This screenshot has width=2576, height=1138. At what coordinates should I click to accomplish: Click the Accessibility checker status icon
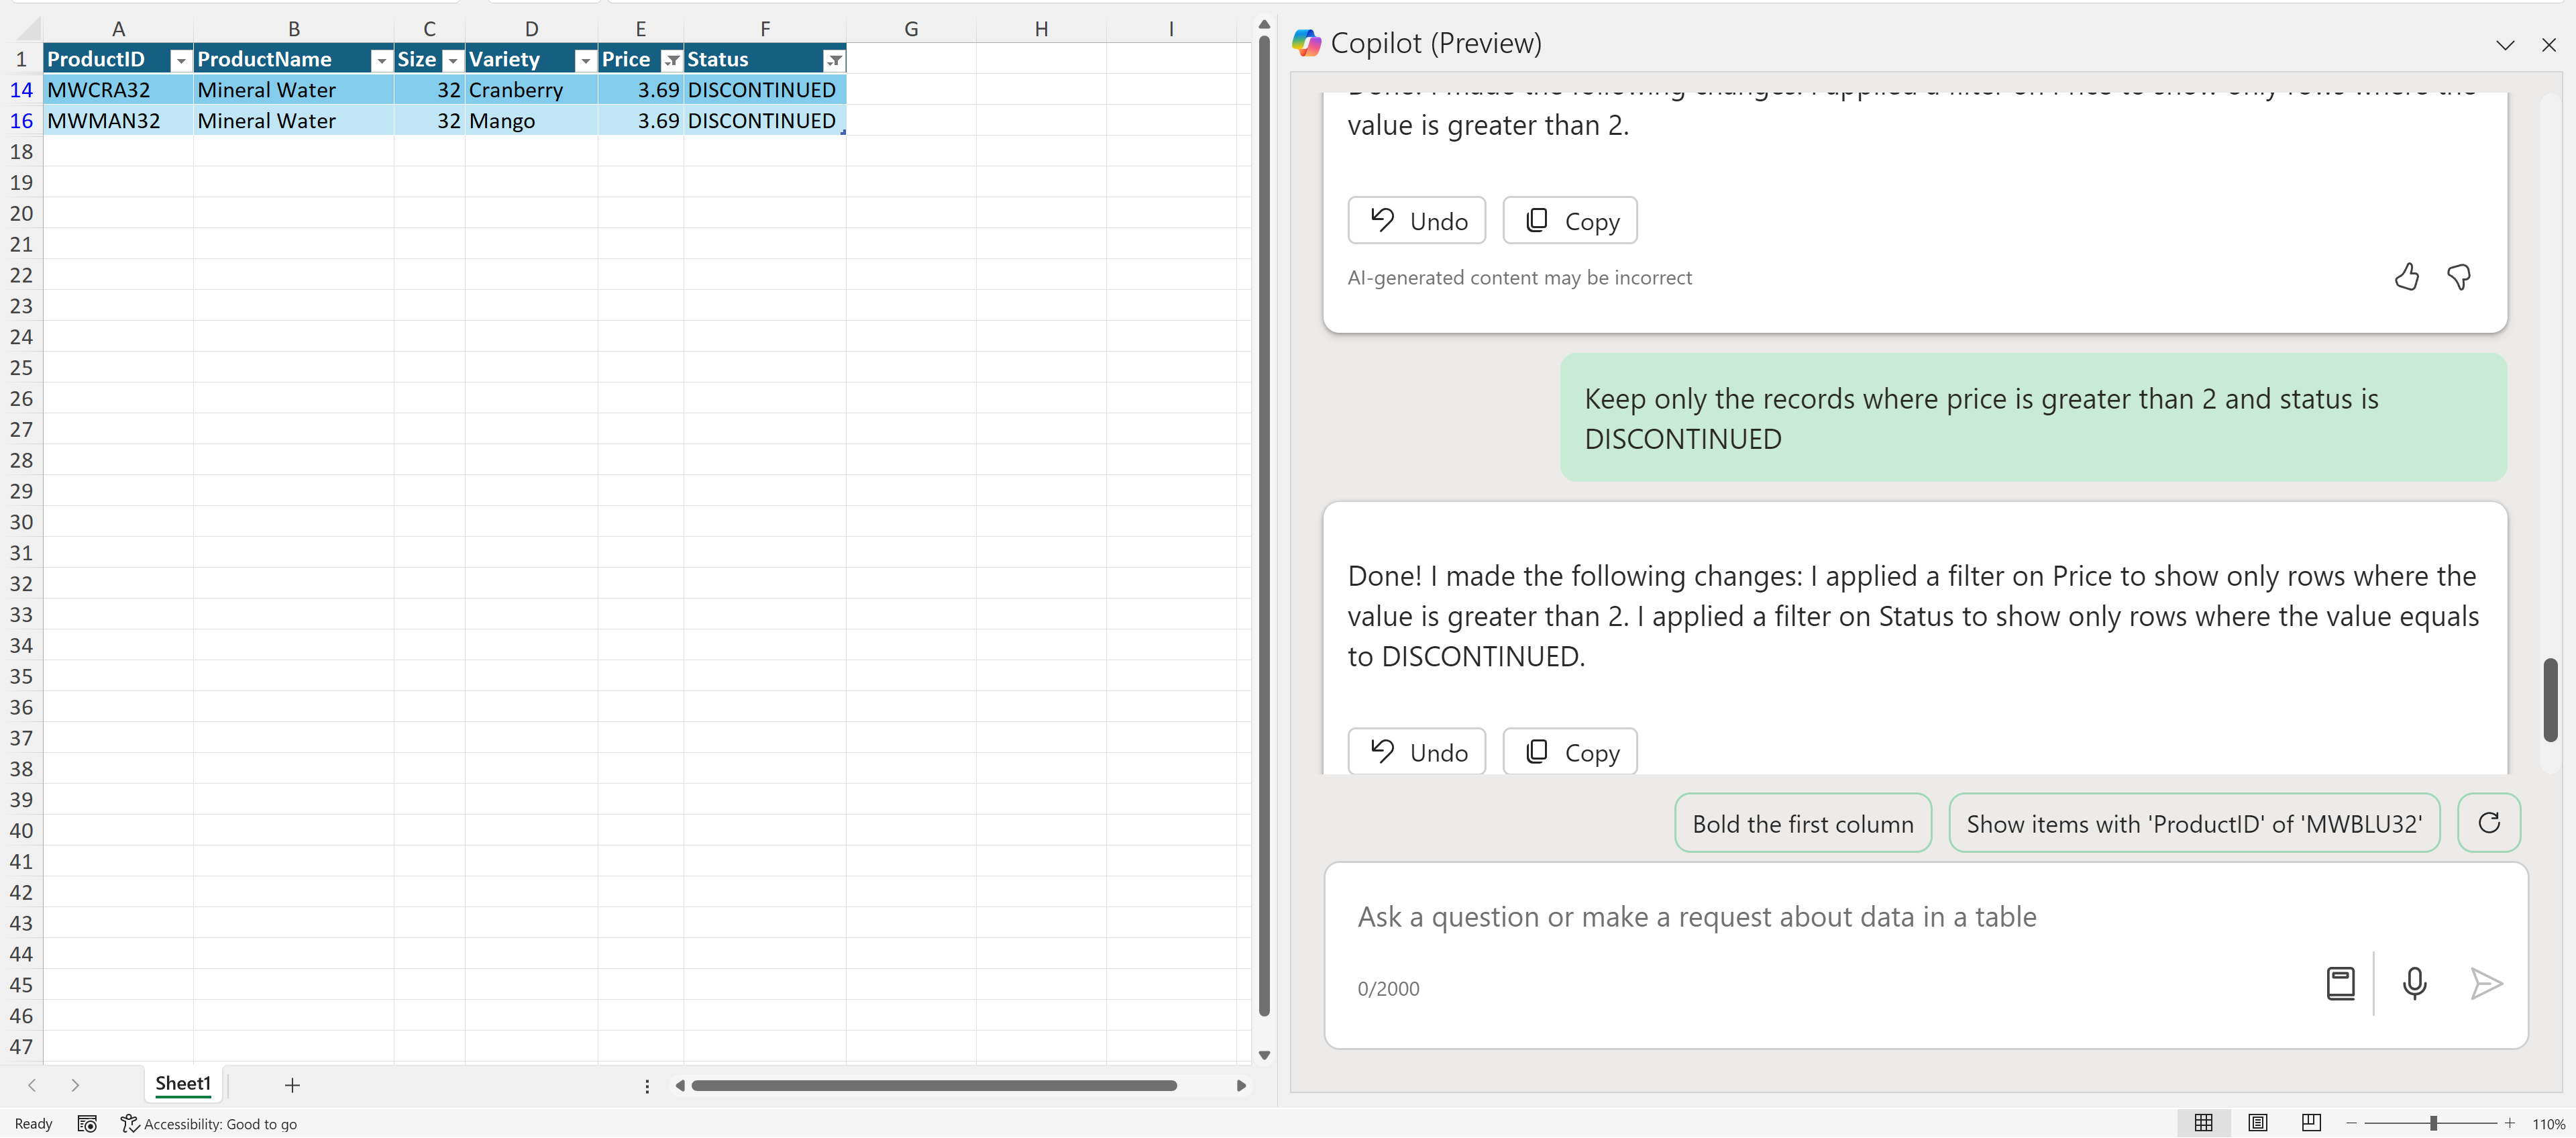[x=130, y=1124]
